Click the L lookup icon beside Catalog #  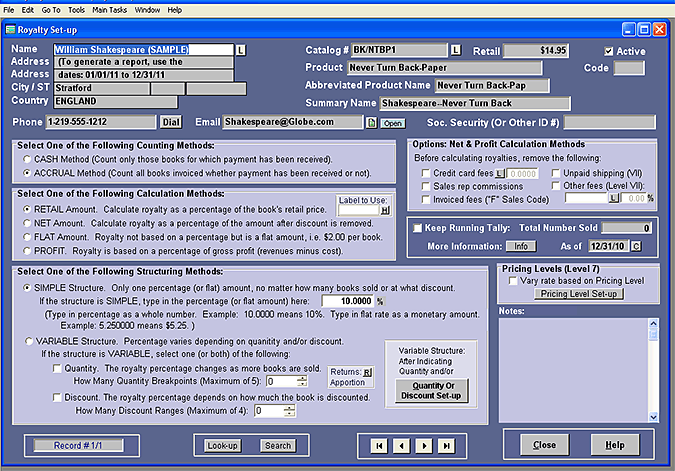click(x=456, y=48)
